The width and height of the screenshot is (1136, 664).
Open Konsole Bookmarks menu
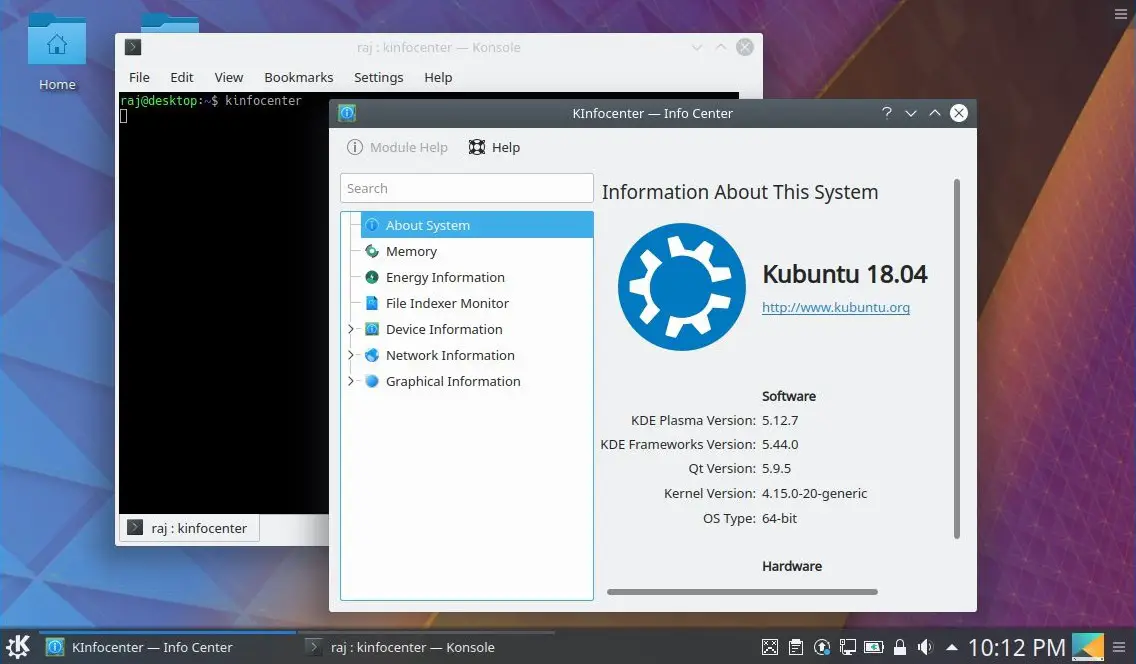point(298,77)
